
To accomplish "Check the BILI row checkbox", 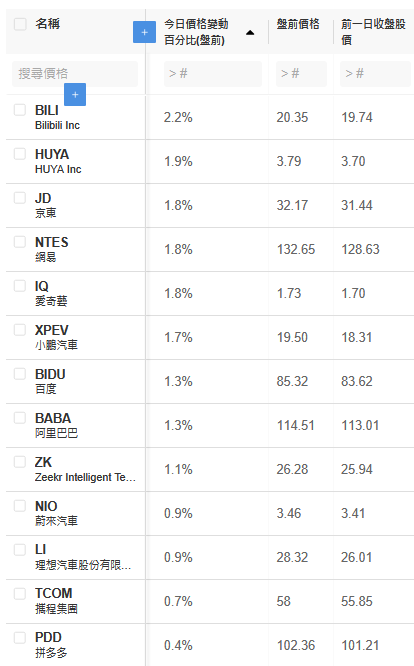I will click(20, 110).
